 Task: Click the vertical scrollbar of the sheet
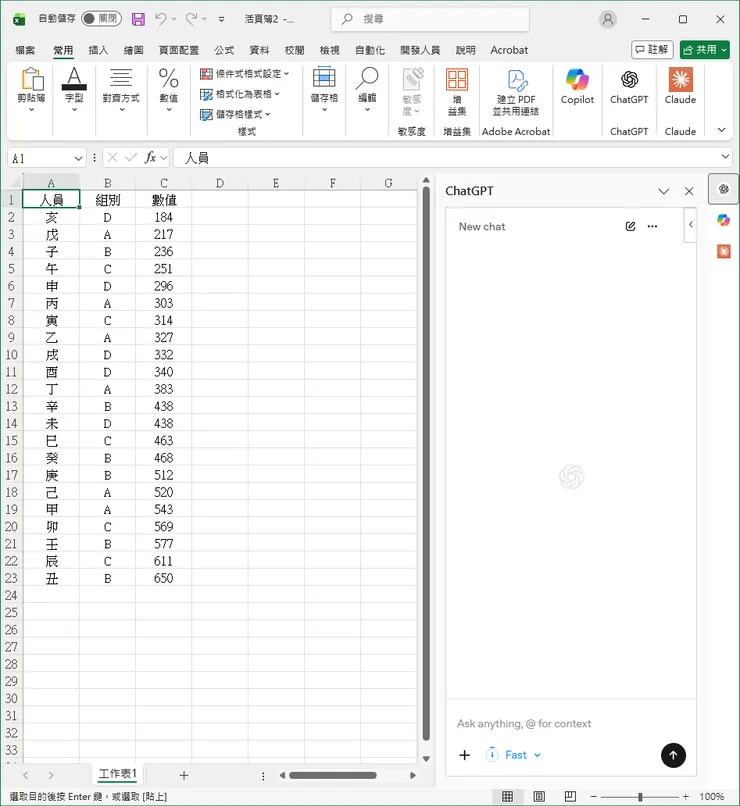(x=426, y=463)
